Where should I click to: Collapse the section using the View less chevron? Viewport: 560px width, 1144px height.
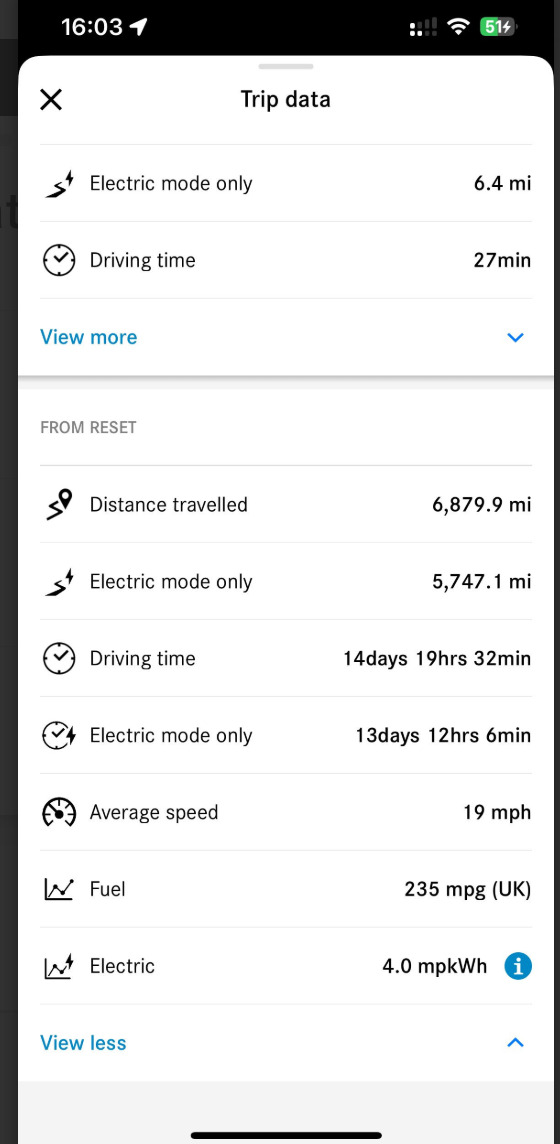tap(516, 1043)
